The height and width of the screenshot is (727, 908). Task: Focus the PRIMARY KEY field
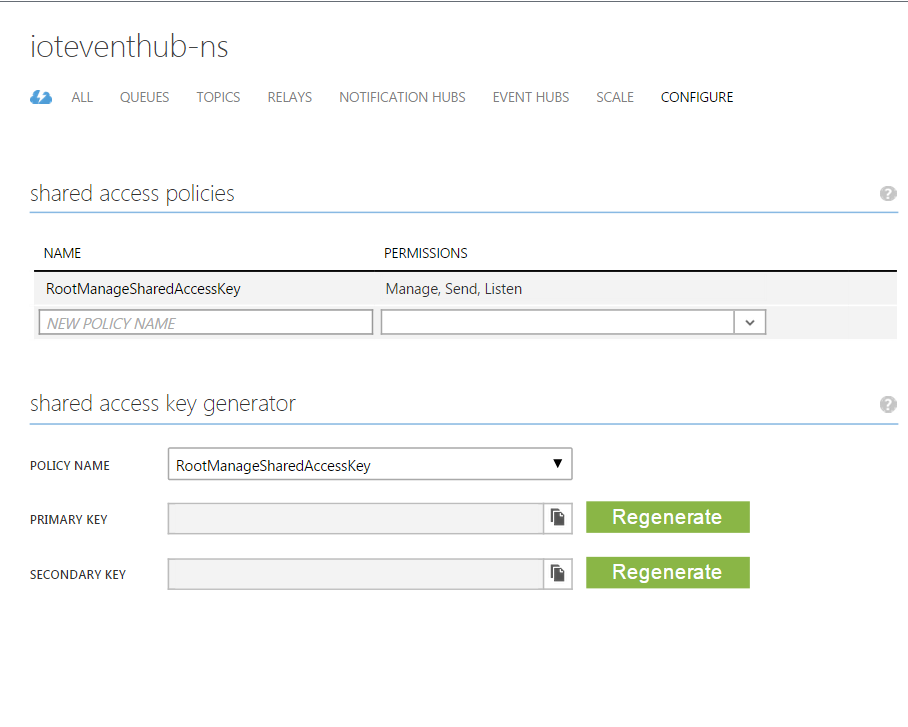click(x=356, y=518)
